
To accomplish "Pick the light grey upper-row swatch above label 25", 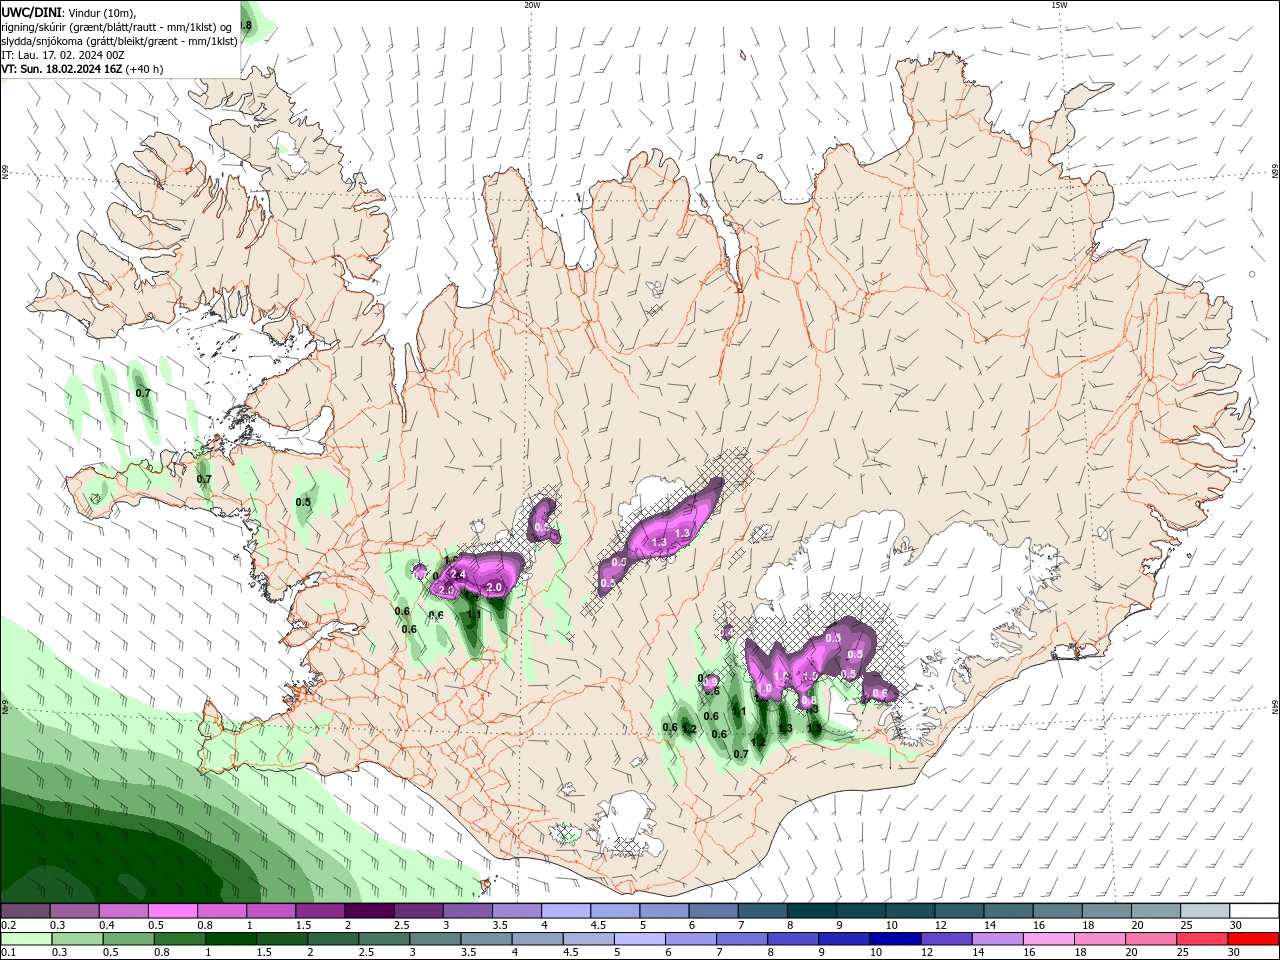I will click(x=1205, y=911).
